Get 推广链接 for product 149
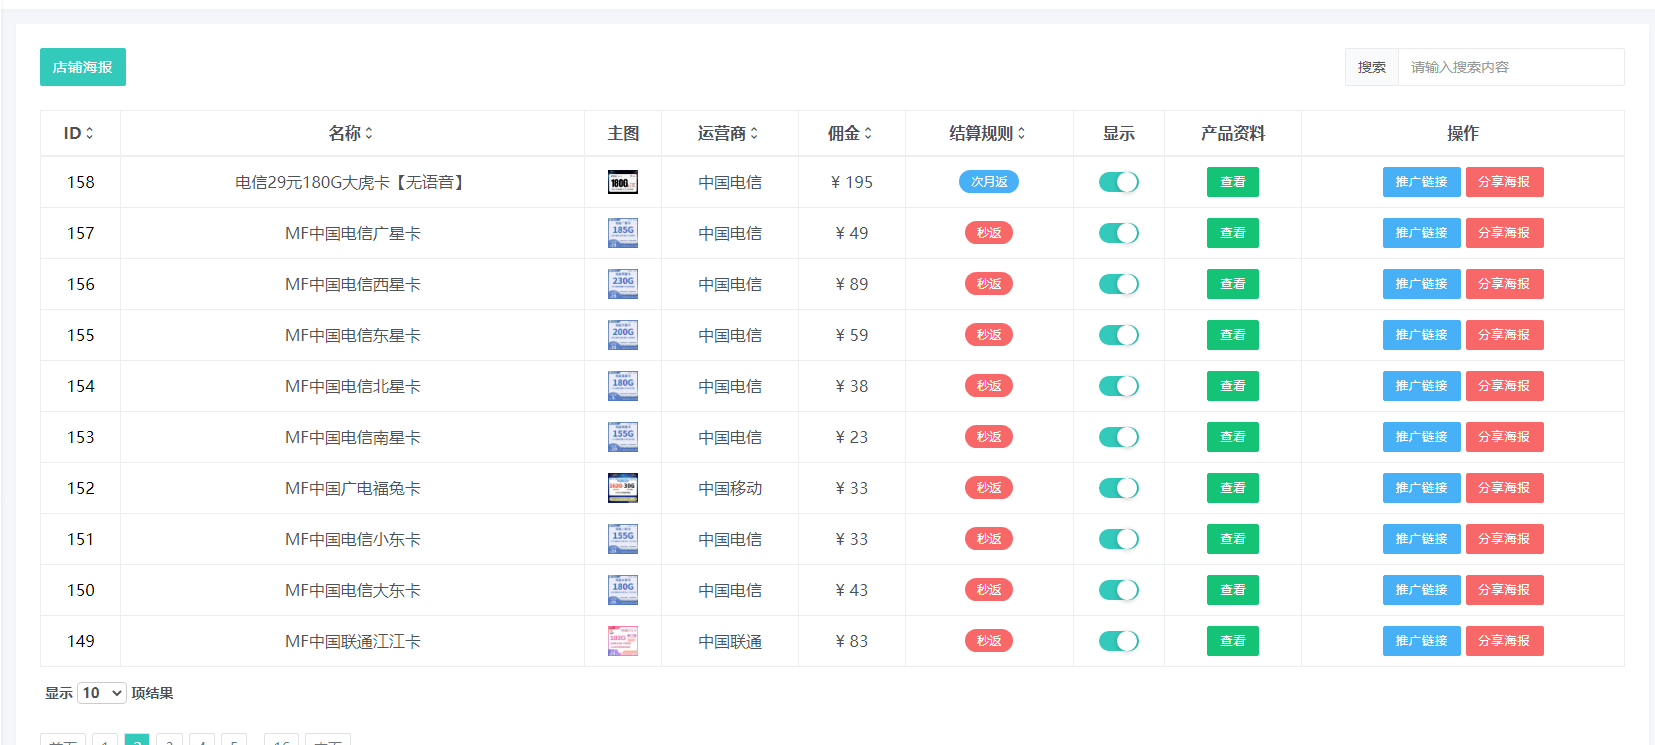This screenshot has height=745, width=1655. point(1422,641)
